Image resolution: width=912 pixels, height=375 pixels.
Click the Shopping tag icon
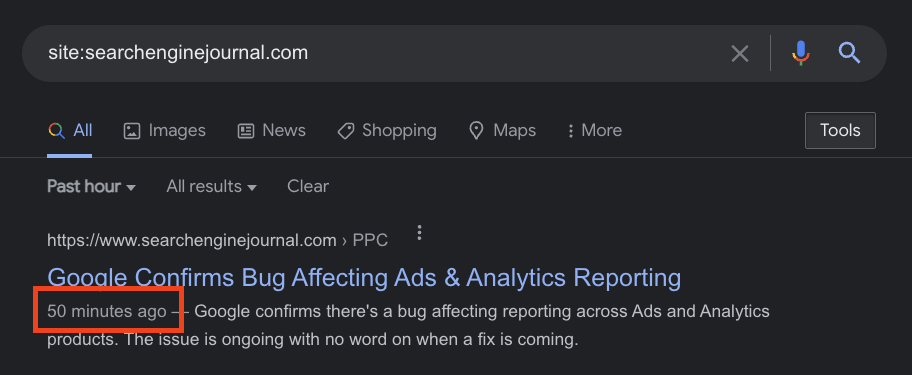345,131
